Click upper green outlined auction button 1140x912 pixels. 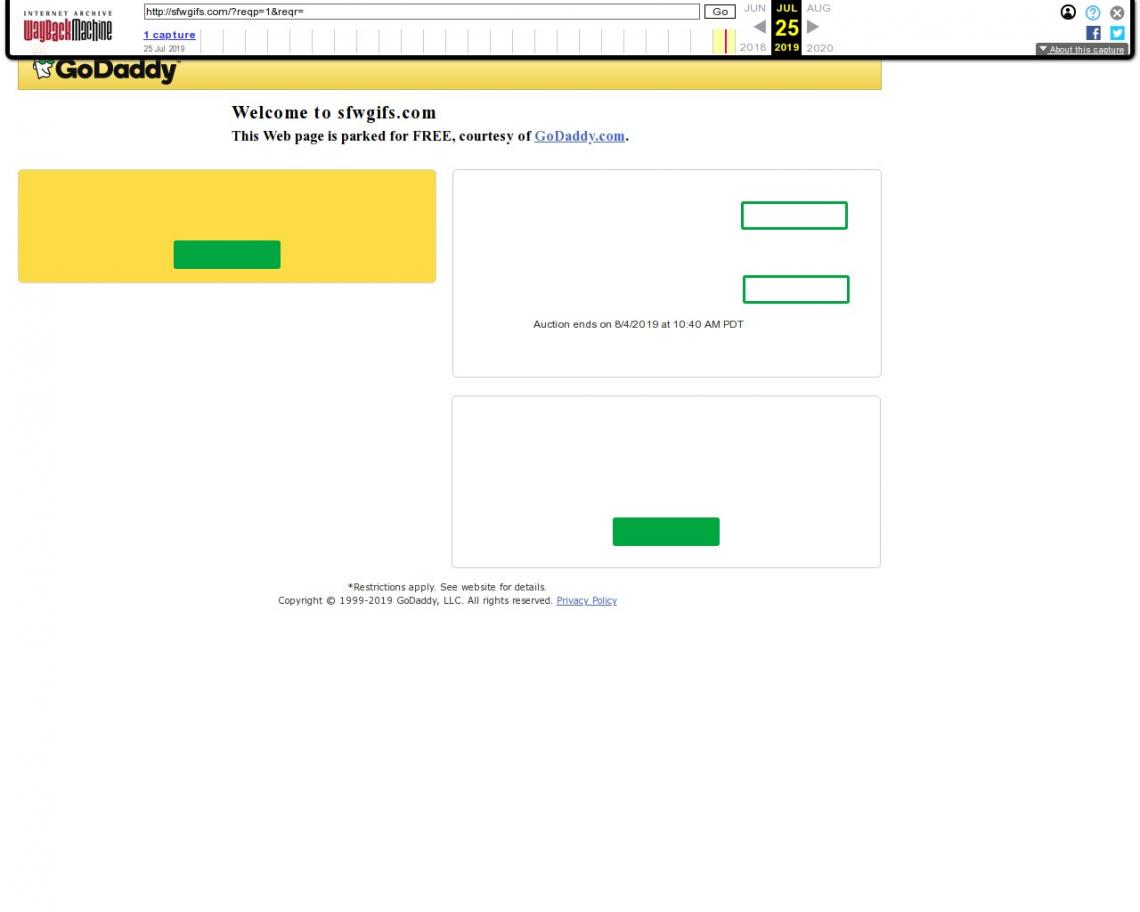point(794,215)
